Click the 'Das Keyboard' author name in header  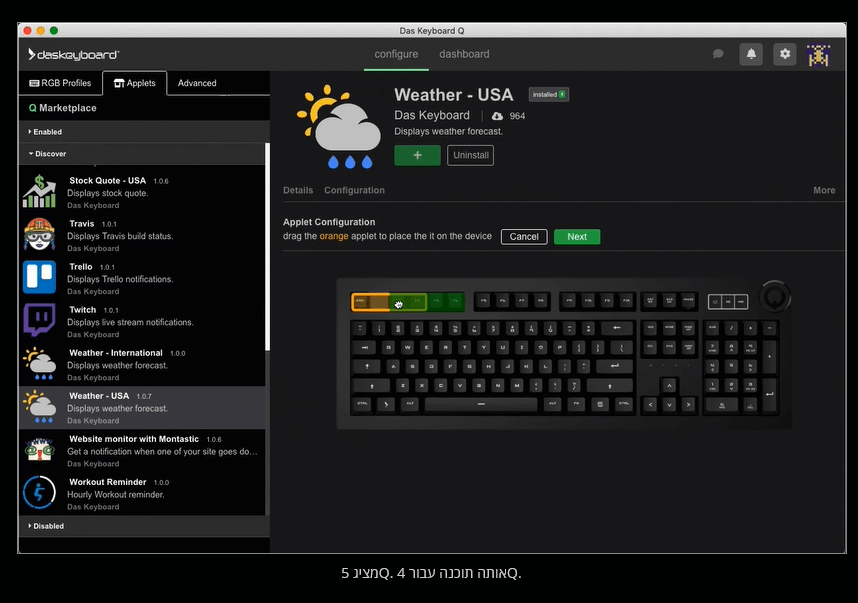432,115
